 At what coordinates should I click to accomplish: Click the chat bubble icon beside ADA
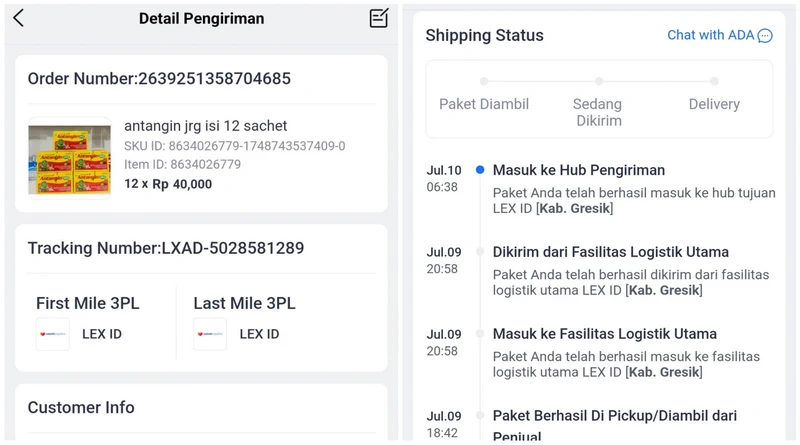765,36
